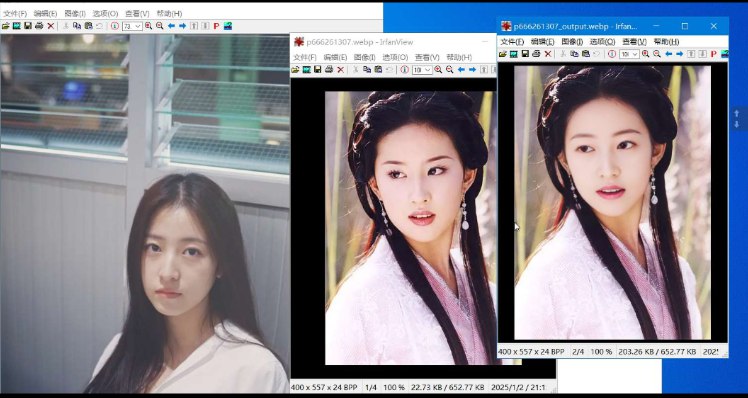This screenshot has height=398, width=748.
Task: Open 文件(F) menu in left window
Action: point(15,14)
